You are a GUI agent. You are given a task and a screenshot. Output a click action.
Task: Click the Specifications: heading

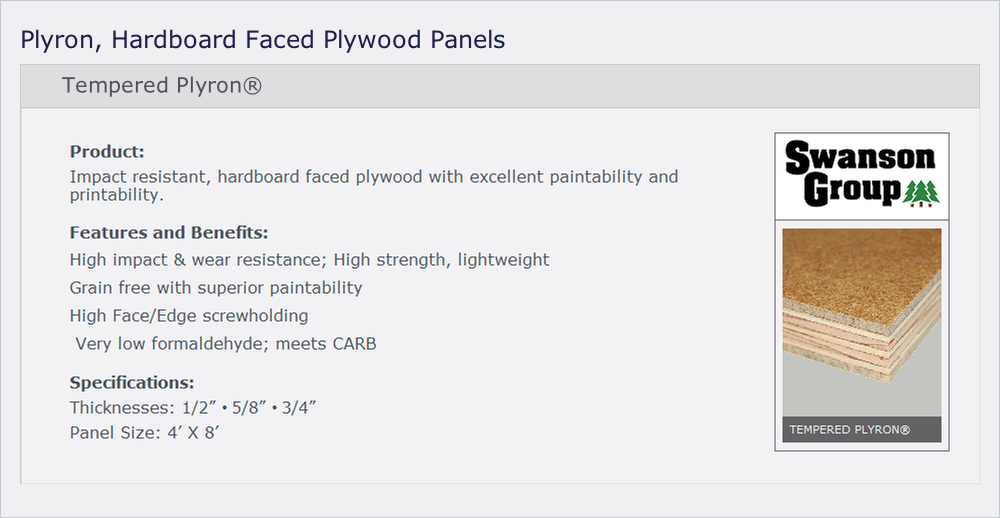pos(132,383)
